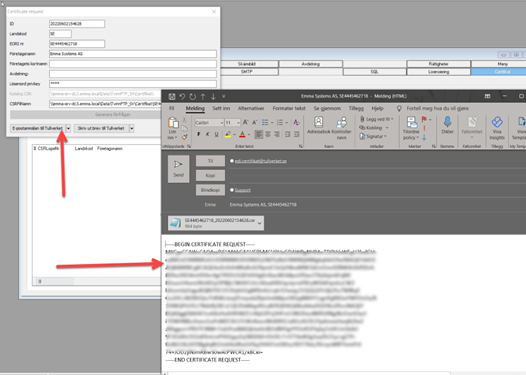
Task: Click the Blindkopi button
Action: [x=210, y=190]
